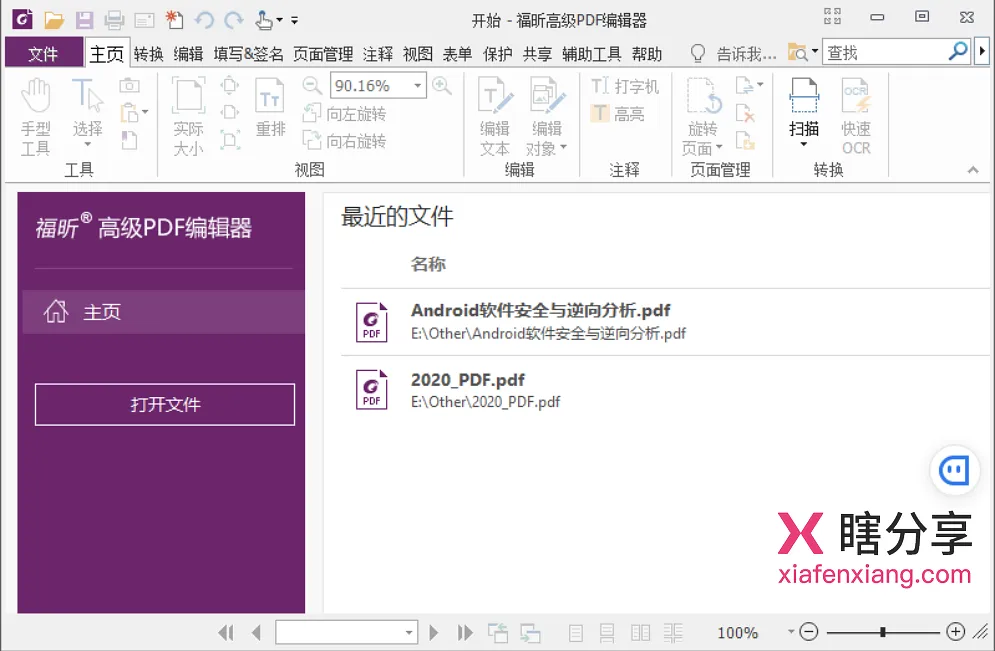Click the Name (名称) column header
The height and width of the screenshot is (651, 995).
[x=428, y=263]
